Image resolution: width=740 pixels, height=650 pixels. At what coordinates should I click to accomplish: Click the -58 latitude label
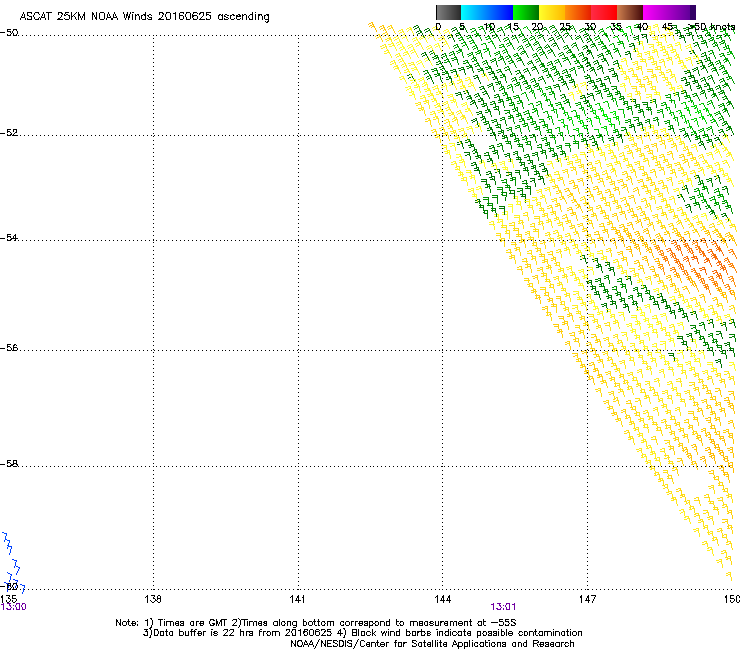coord(9,464)
